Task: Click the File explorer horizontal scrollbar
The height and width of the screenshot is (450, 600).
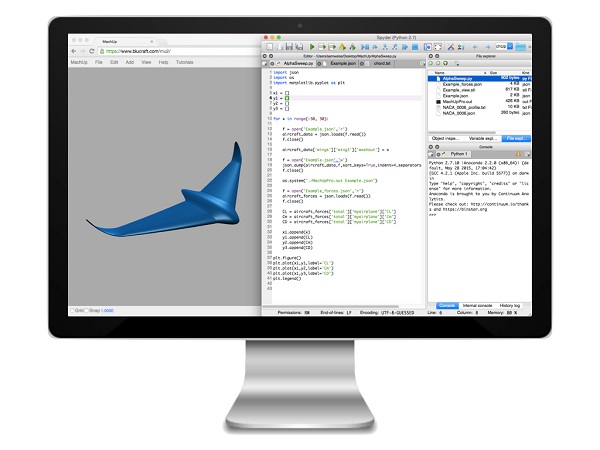Action: click(462, 132)
